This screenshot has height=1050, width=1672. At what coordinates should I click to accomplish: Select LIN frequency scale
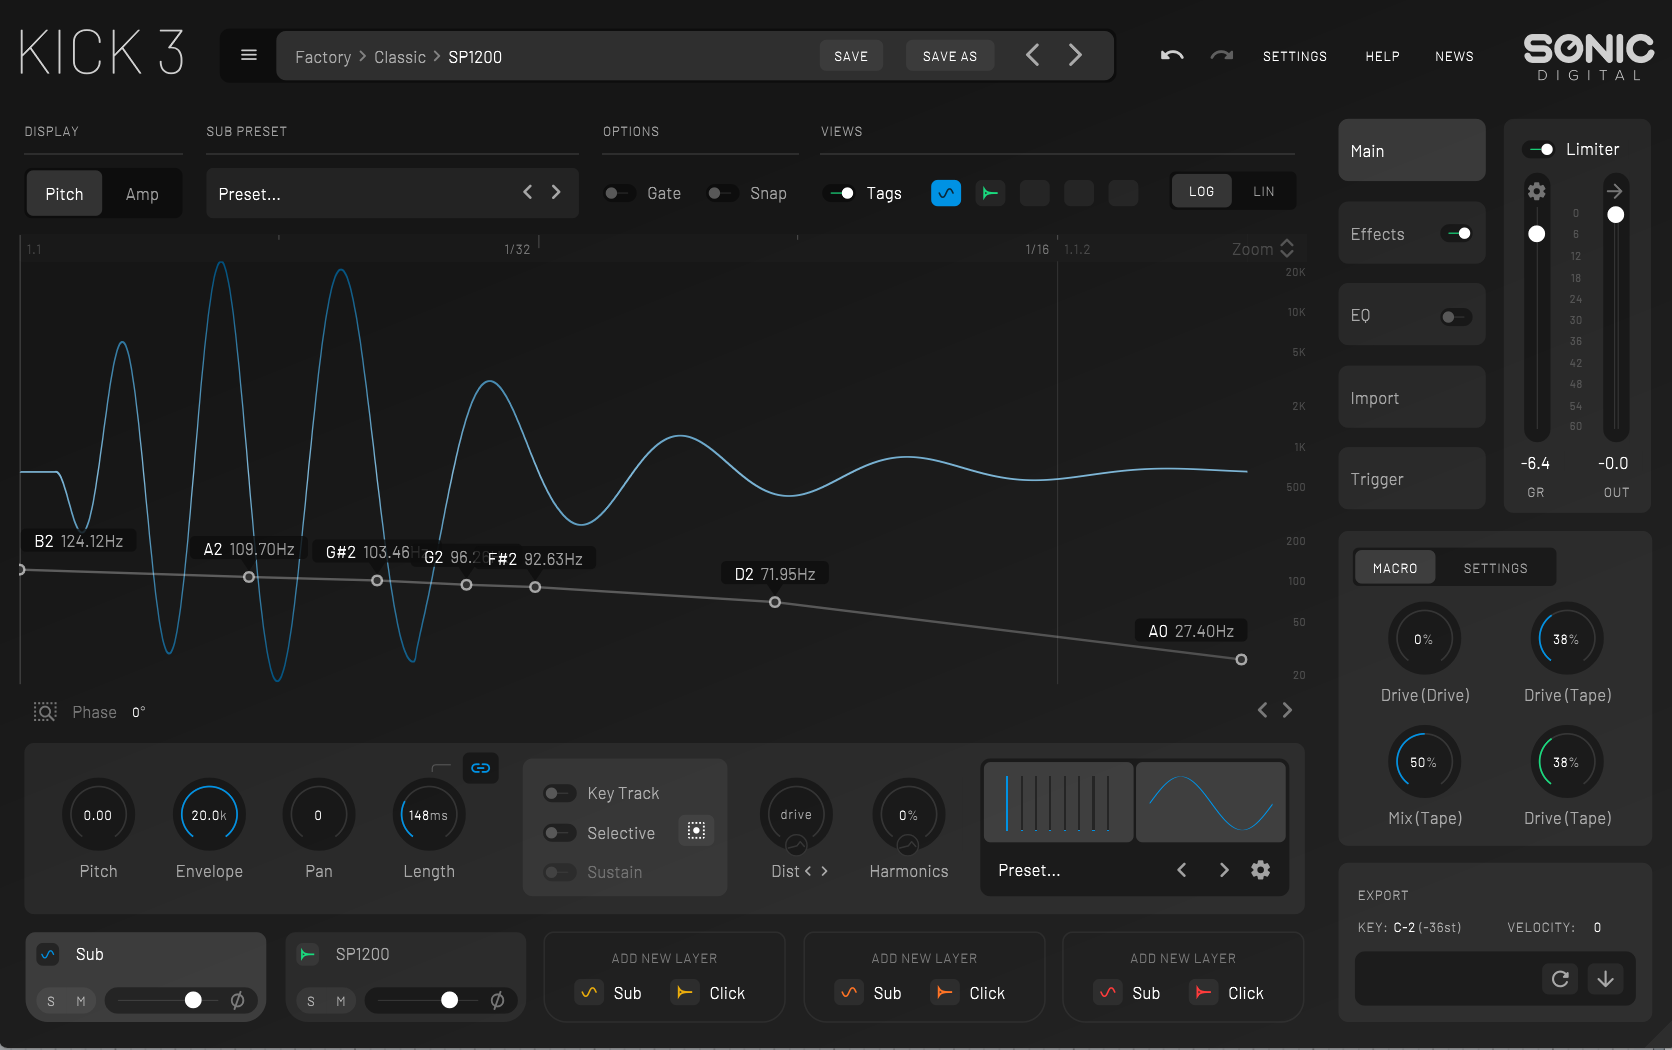coord(1264,191)
